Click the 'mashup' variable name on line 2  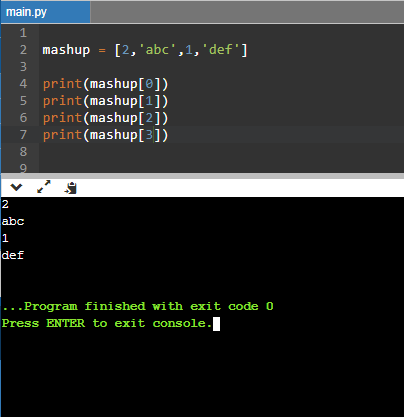tap(66, 50)
